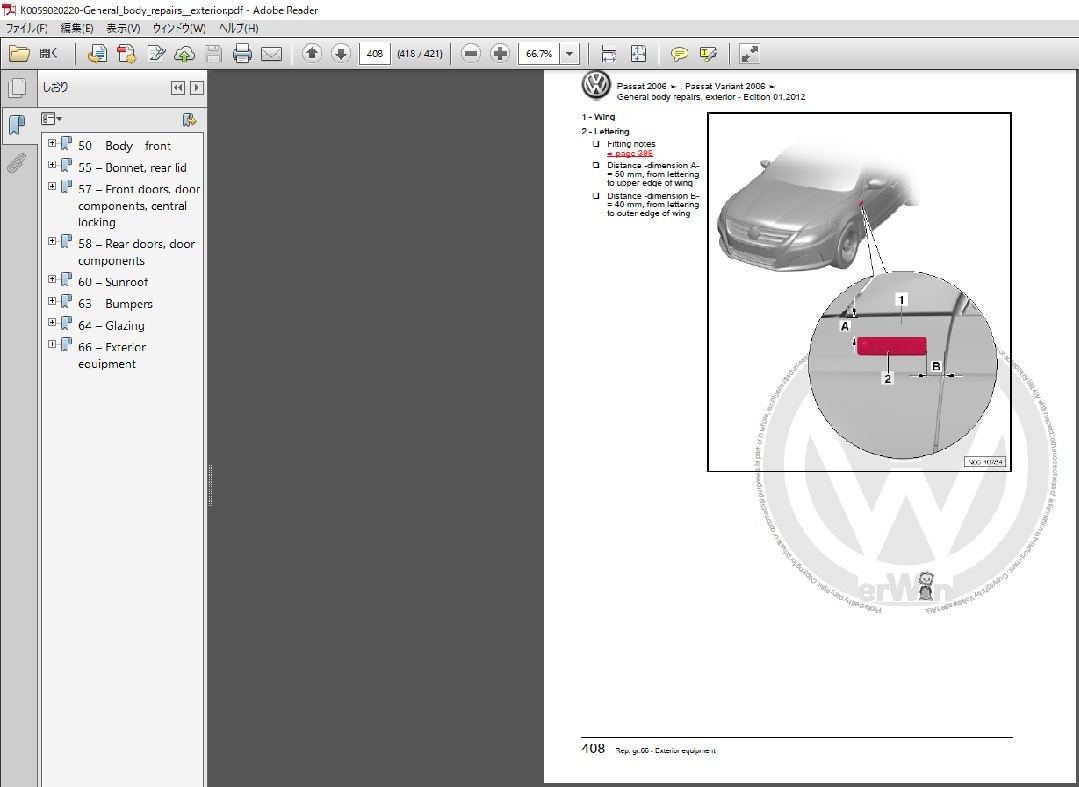Select the 55 – Bonnet, rear lid bookmark
Image resolution: width=1079 pixels, height=787 pixels.
point(132,168)
